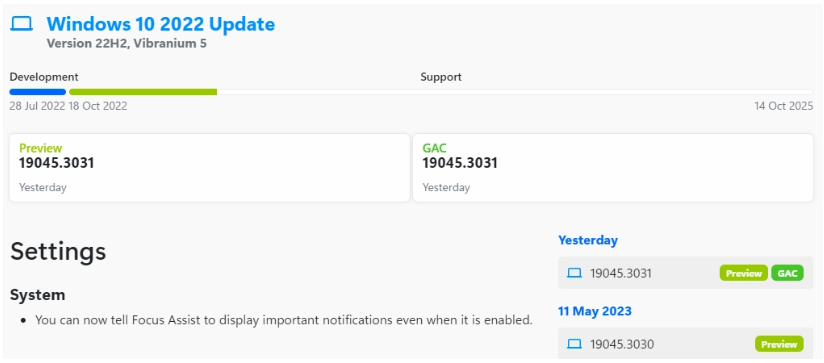Click the laptop icon beside Windows 10 2022 Update
The width and height of the screenshot is (824, 363).
[22, 24]
